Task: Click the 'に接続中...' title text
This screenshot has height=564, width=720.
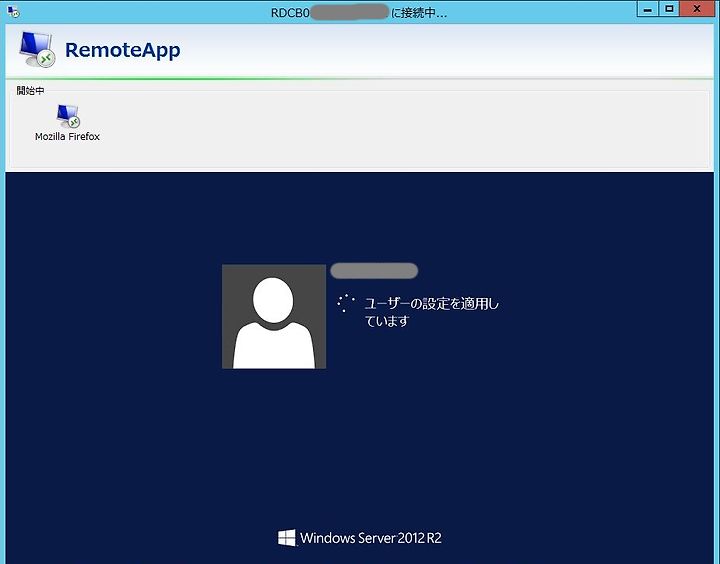Action: [x=418, y=13]
